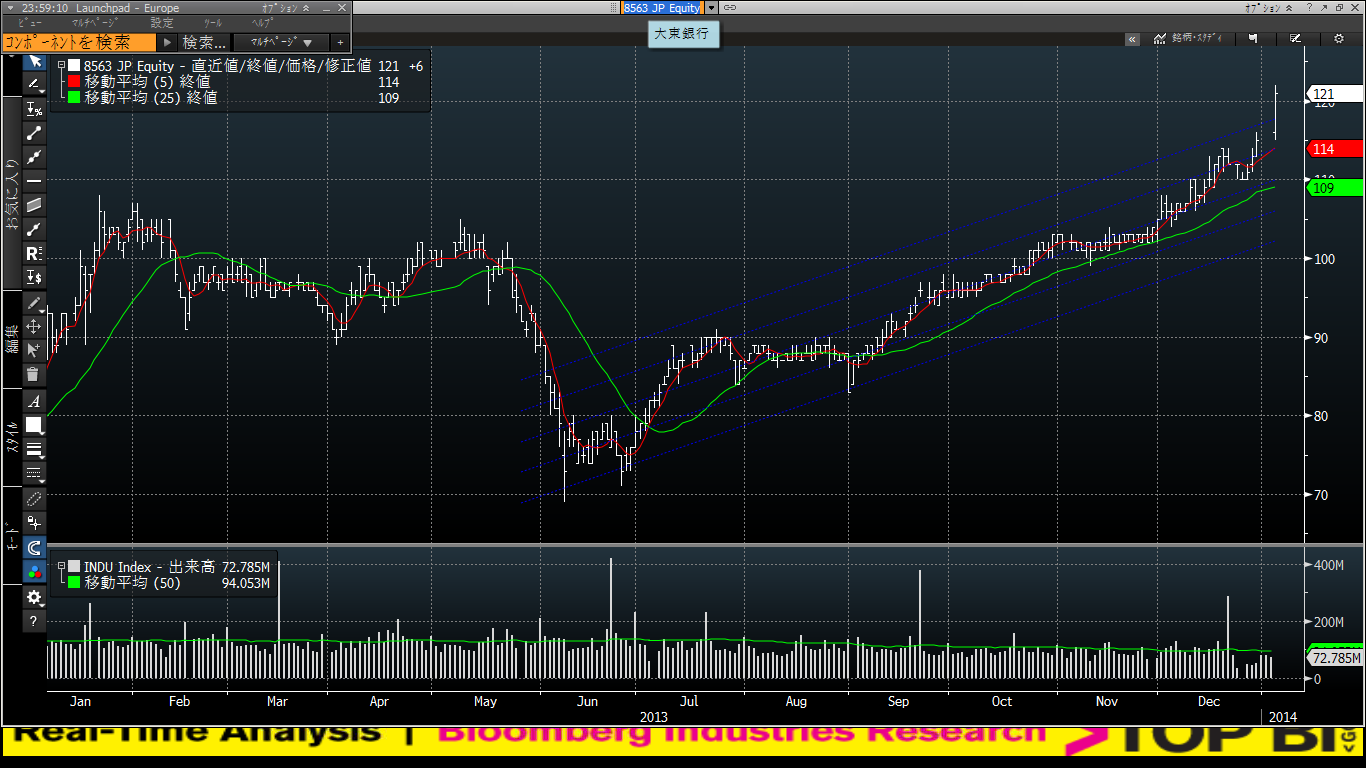Viewport: 1366px width, 768px height.
Task: Pick the horizontal line tool
Action: tap(34, 181)
